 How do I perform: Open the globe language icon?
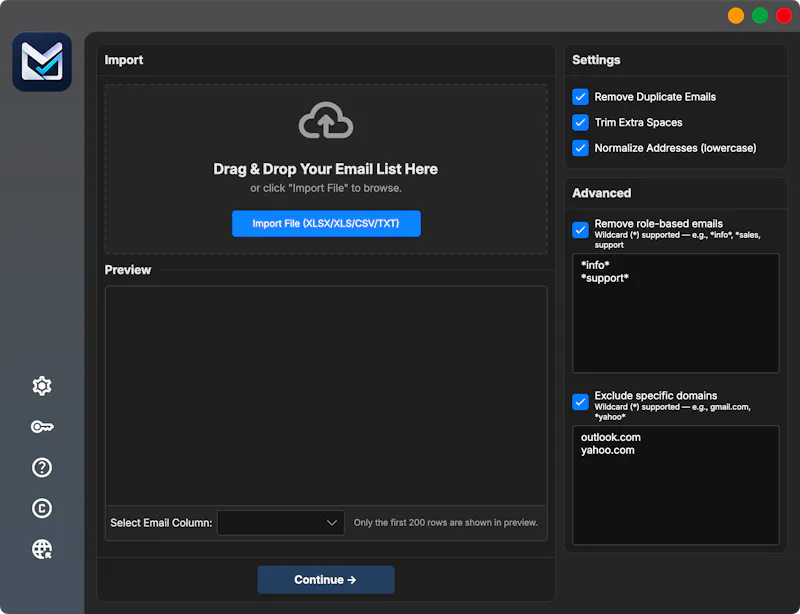pos(42,549)
